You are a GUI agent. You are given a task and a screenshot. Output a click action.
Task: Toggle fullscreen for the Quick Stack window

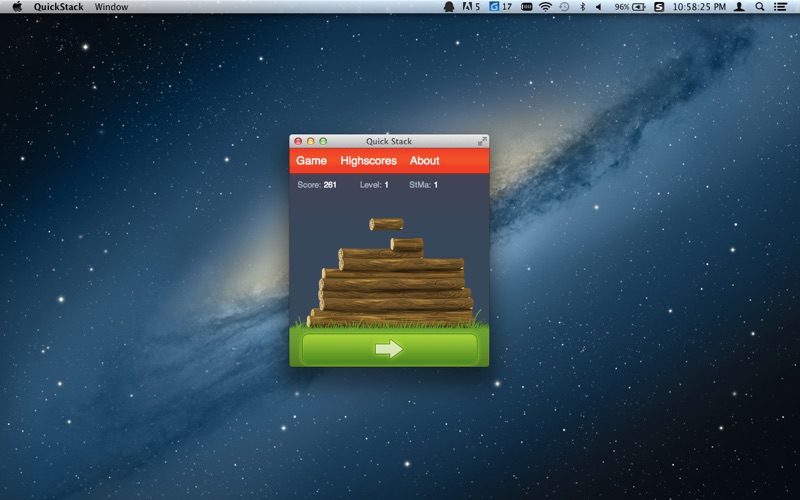pos(482,141)
